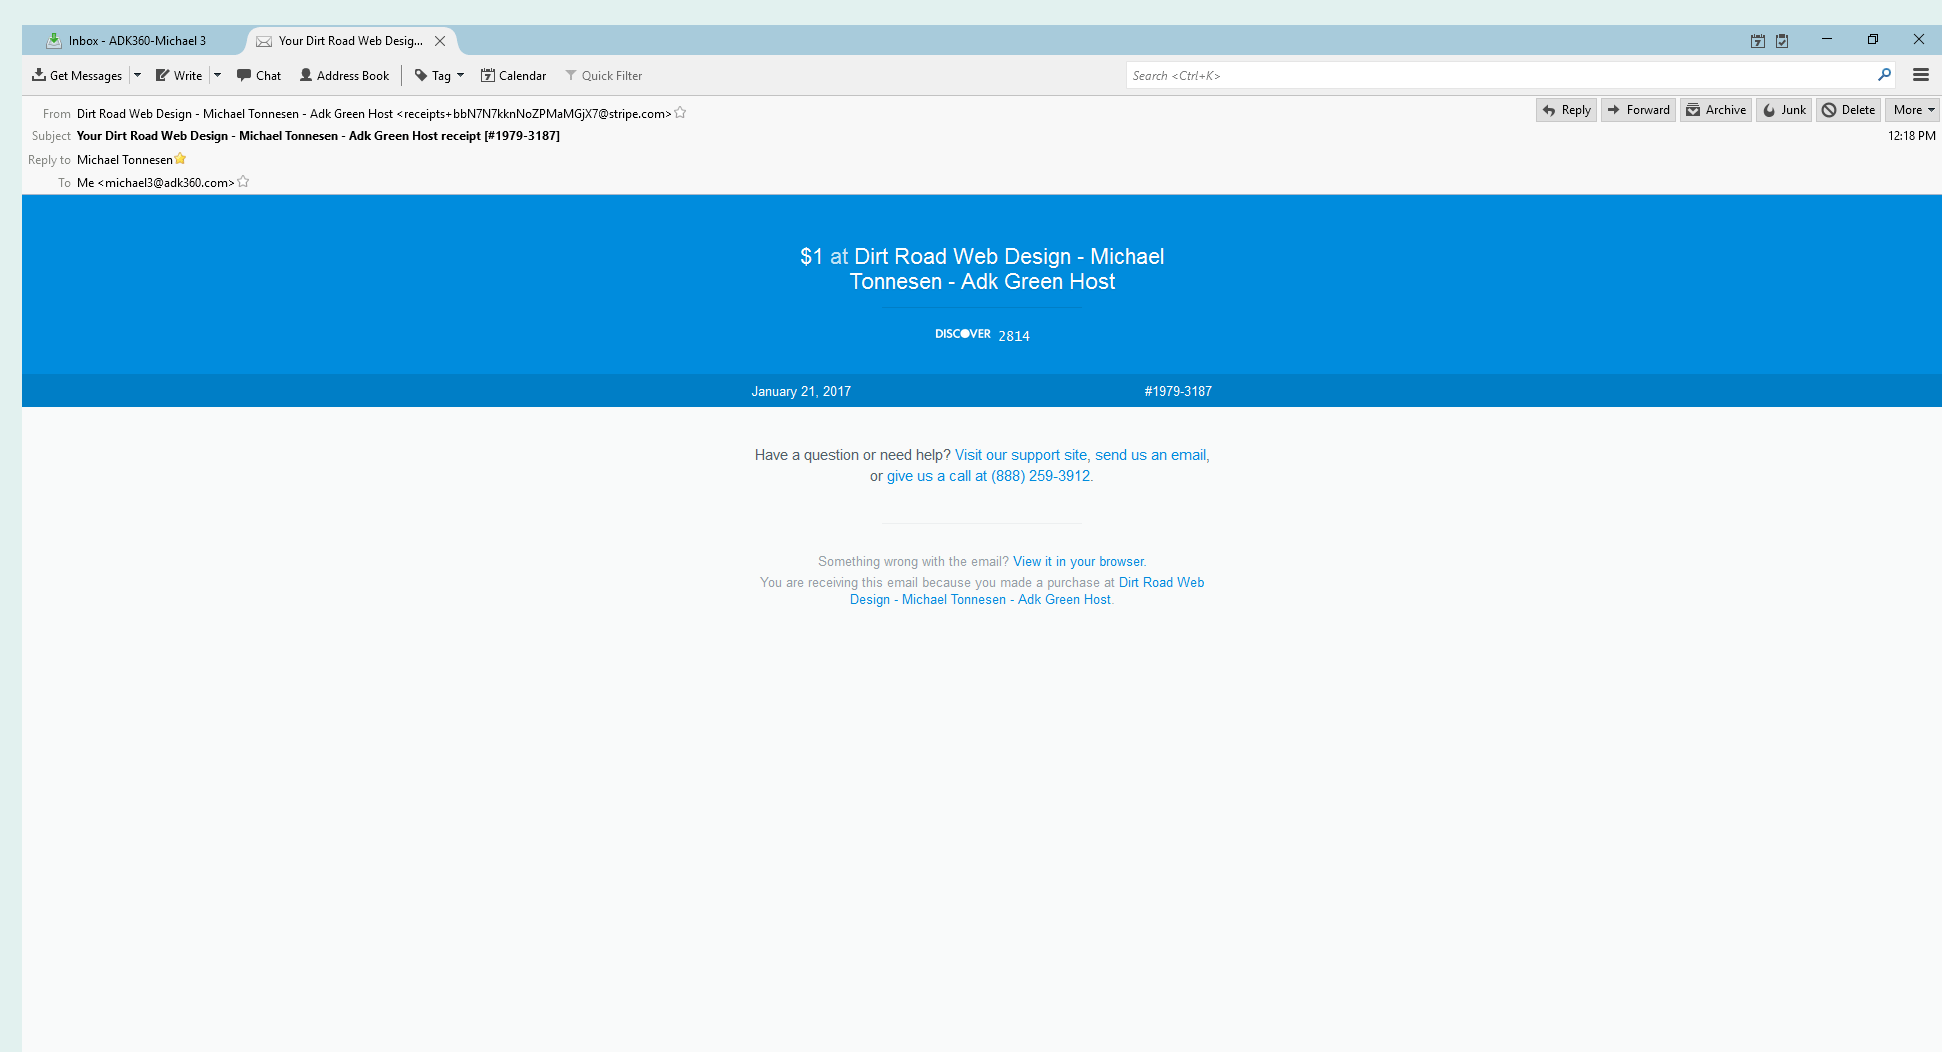Archive this message

(1716, 110)
